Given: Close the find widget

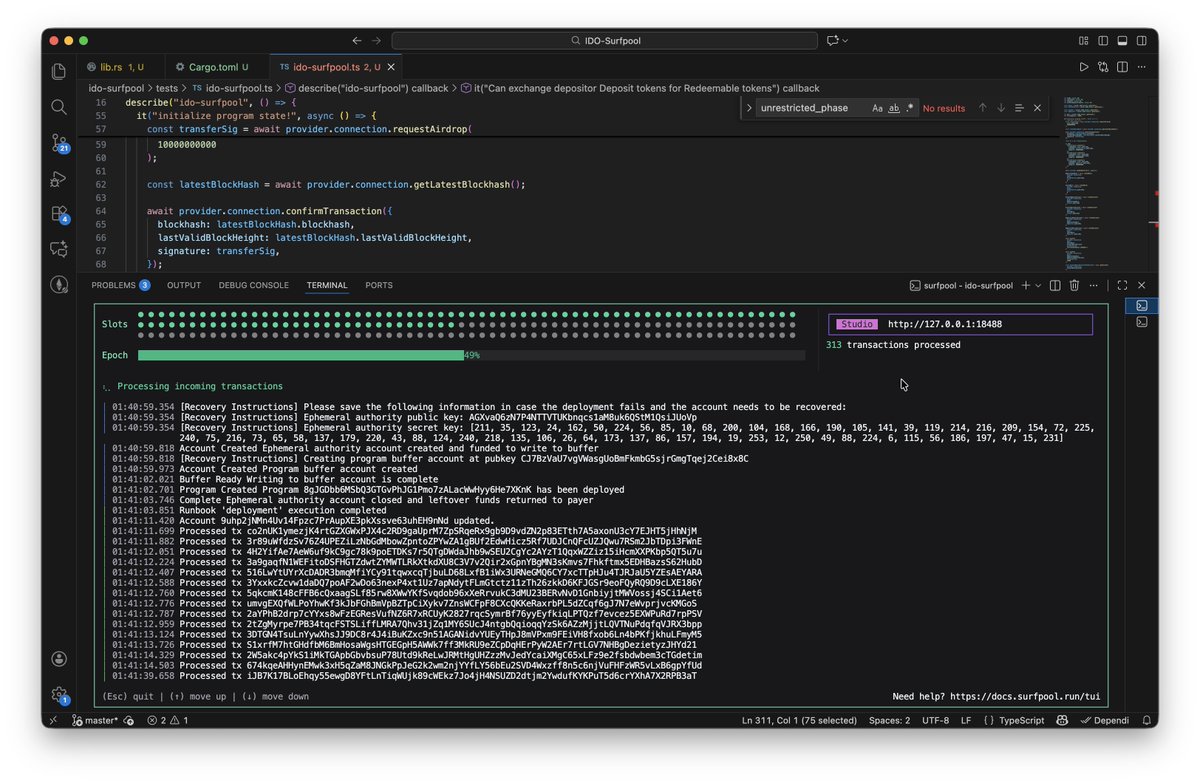Looking at the screenshot, I should [1037, 108].
